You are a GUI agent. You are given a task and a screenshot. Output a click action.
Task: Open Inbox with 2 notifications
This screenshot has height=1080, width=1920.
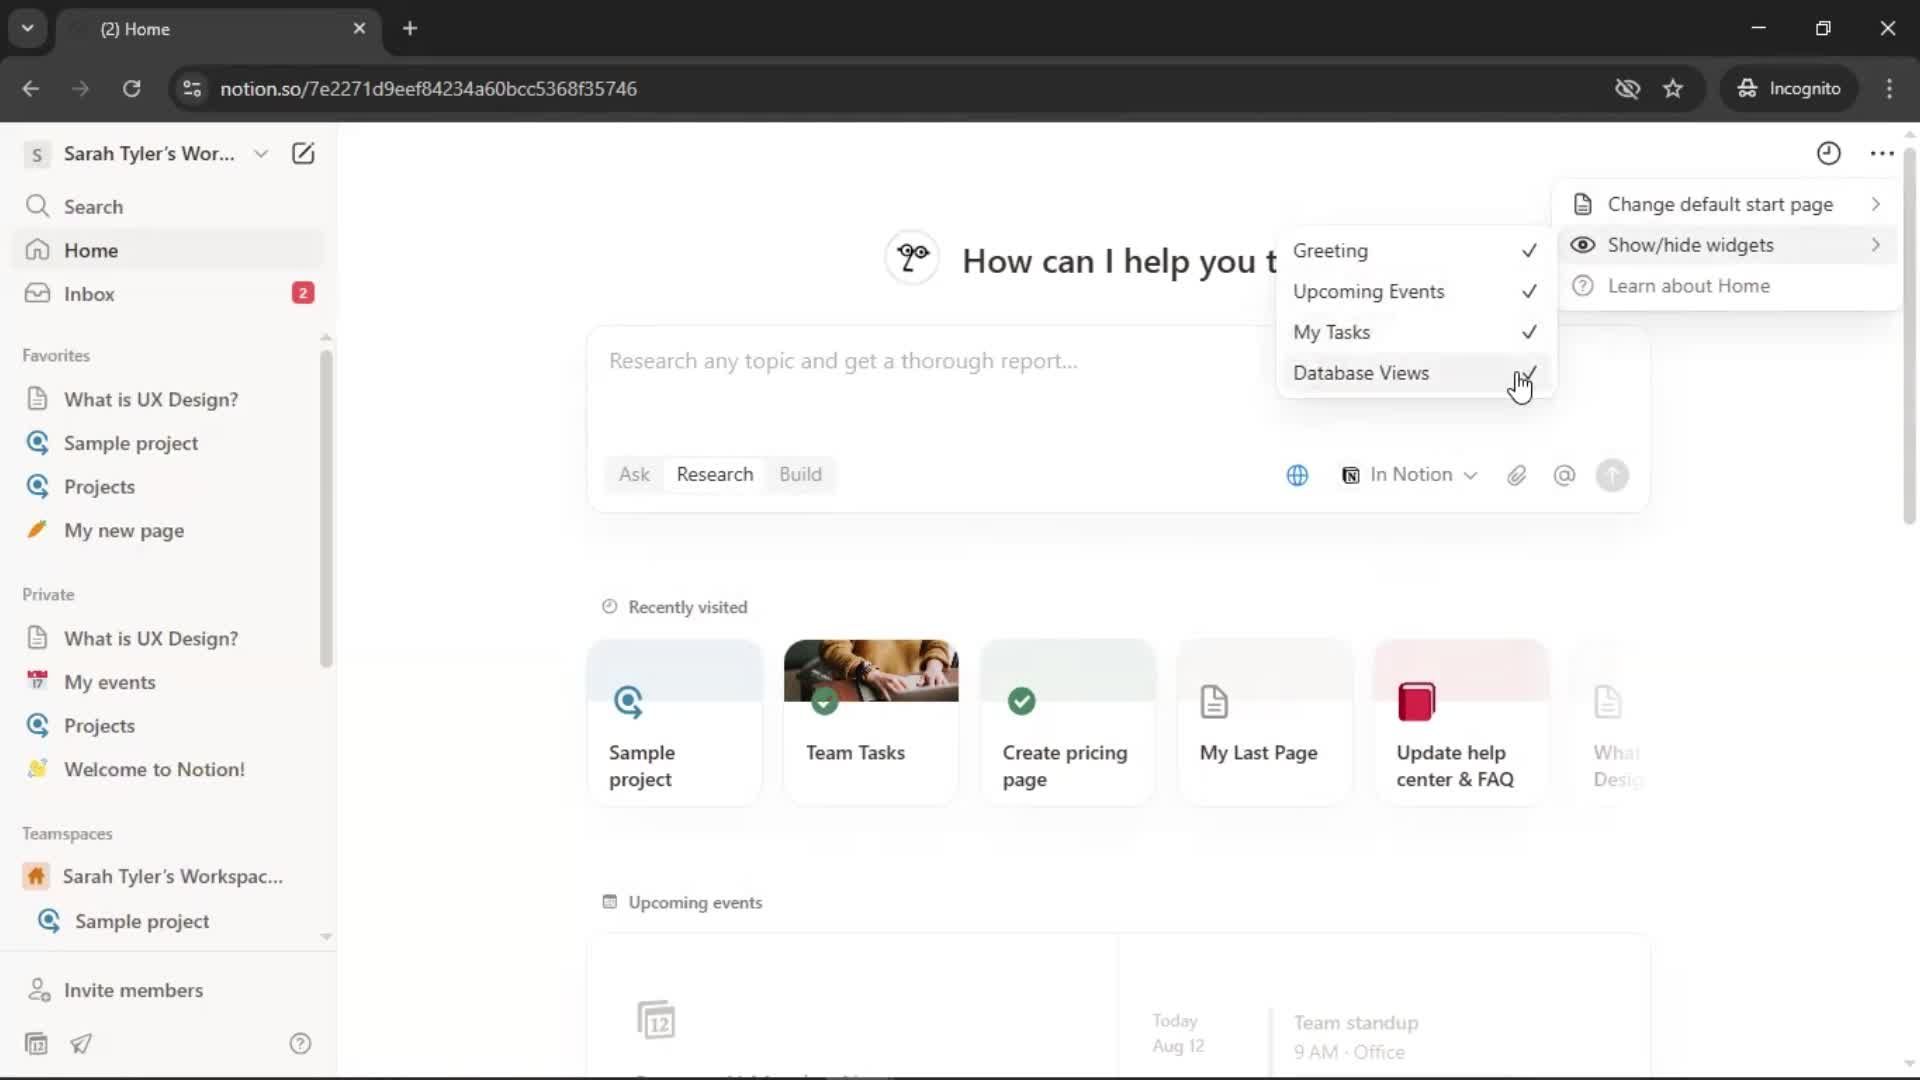coord(168,294)
